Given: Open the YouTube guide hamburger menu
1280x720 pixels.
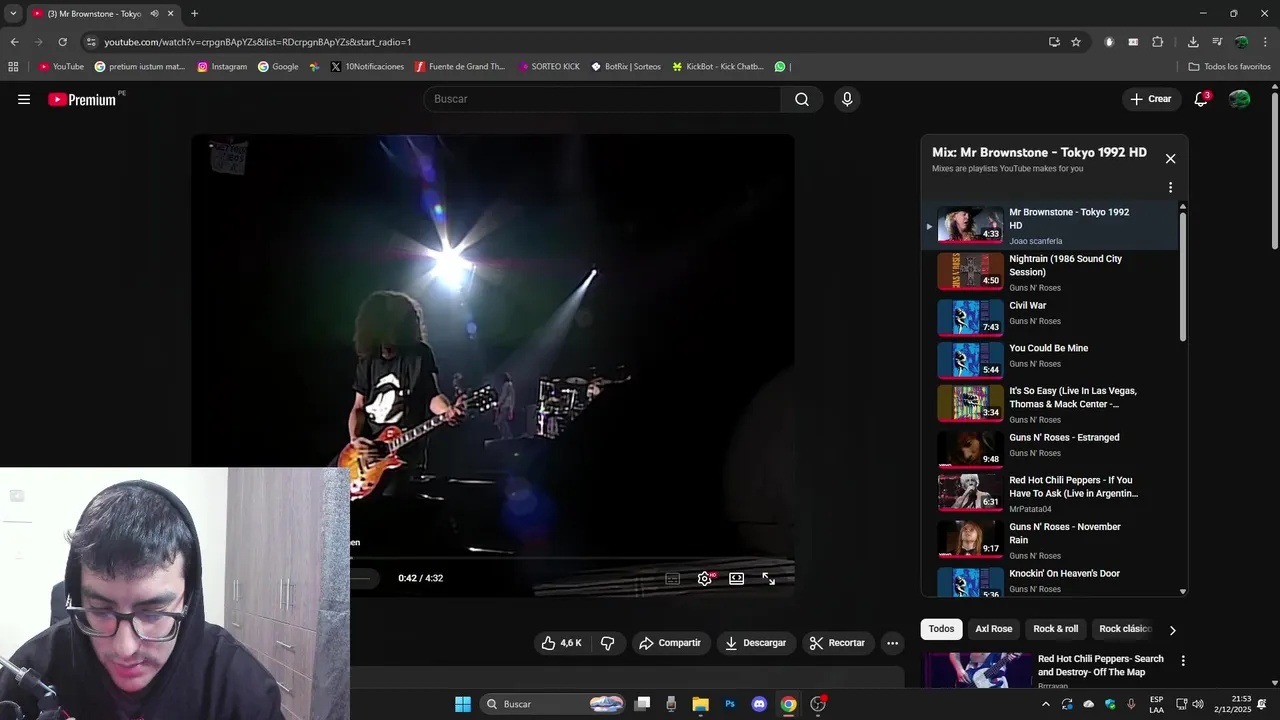Looking at the screenshot, I should (24, 99).
